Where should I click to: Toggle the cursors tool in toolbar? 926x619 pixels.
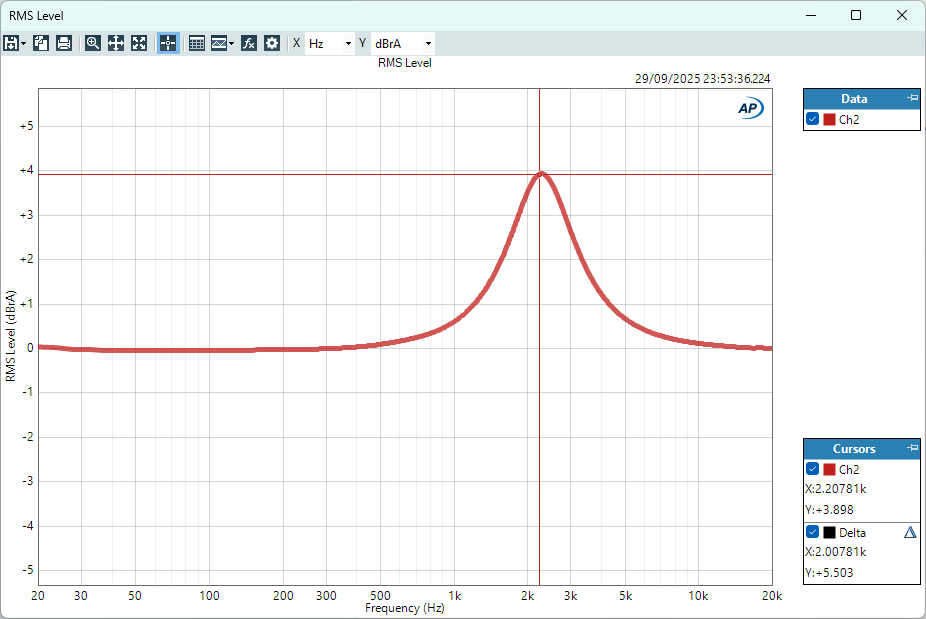pos(168,43)
